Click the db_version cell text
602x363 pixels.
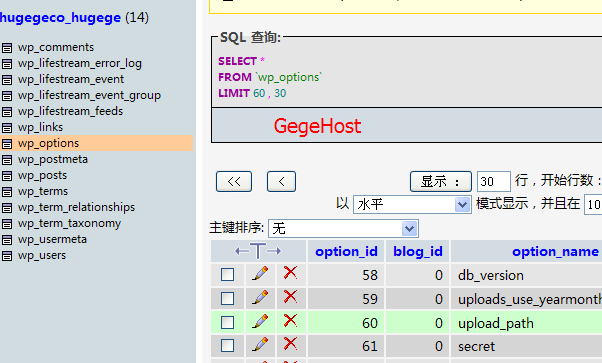click(491, 275)
